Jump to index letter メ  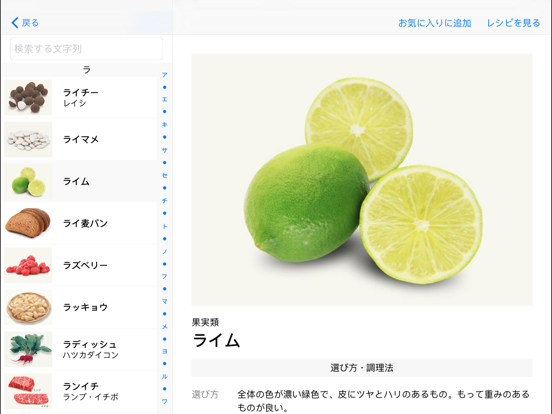coord(164,327)
